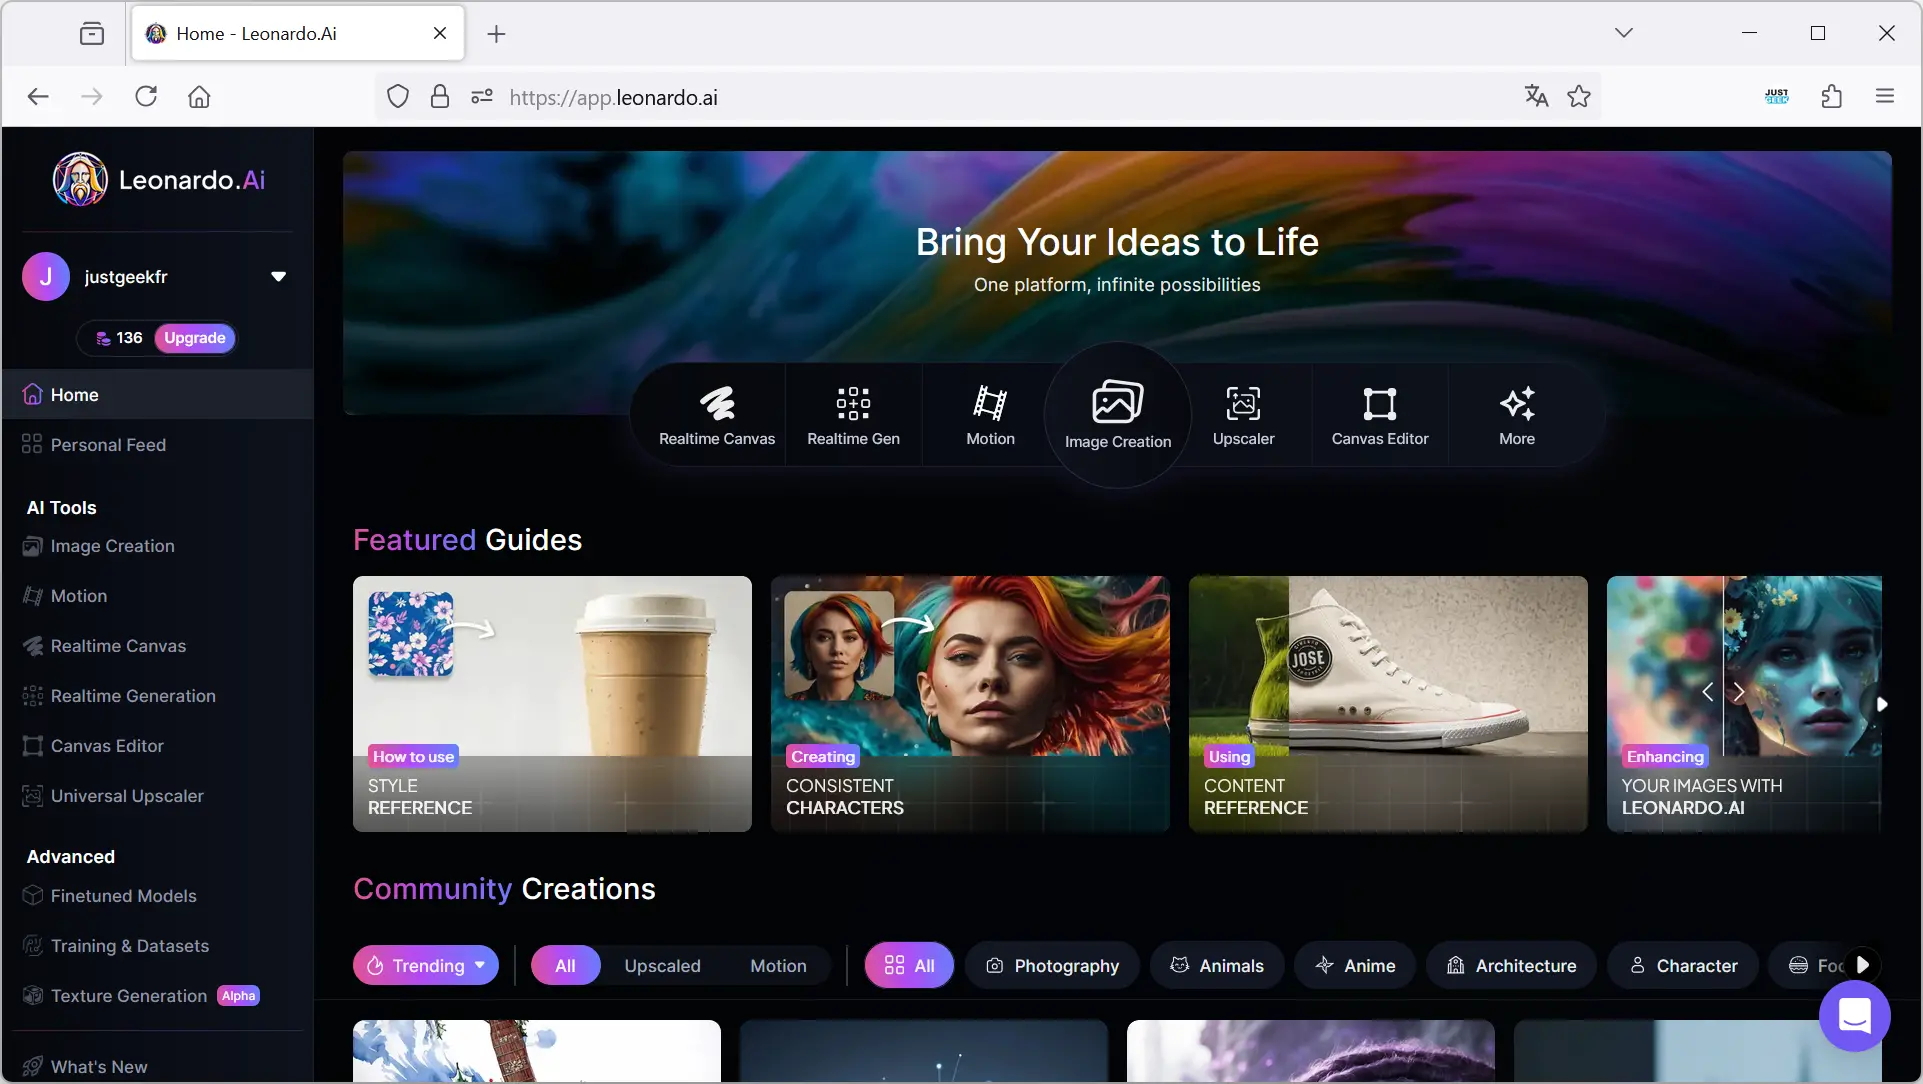Open Texture Generation Alpha in the sidebar
This screenshot has height=1084, width=1923.
(x=157, y=996)
